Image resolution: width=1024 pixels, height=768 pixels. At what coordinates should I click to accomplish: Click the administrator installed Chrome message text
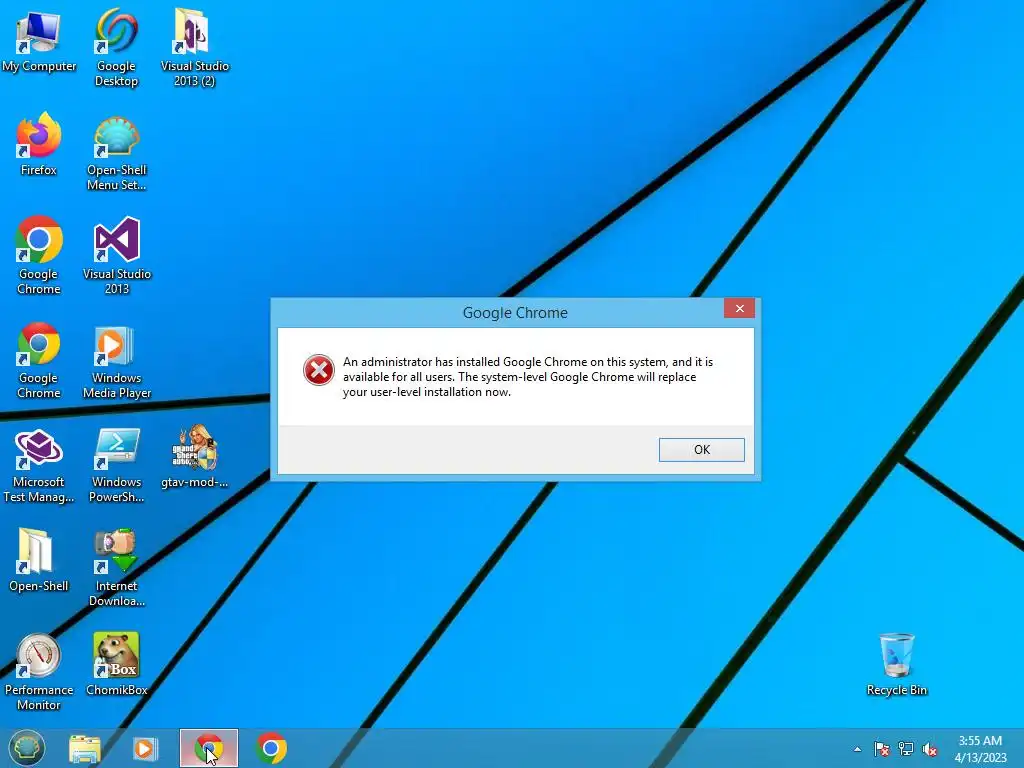pyautogui.click(x=528, y=377)
